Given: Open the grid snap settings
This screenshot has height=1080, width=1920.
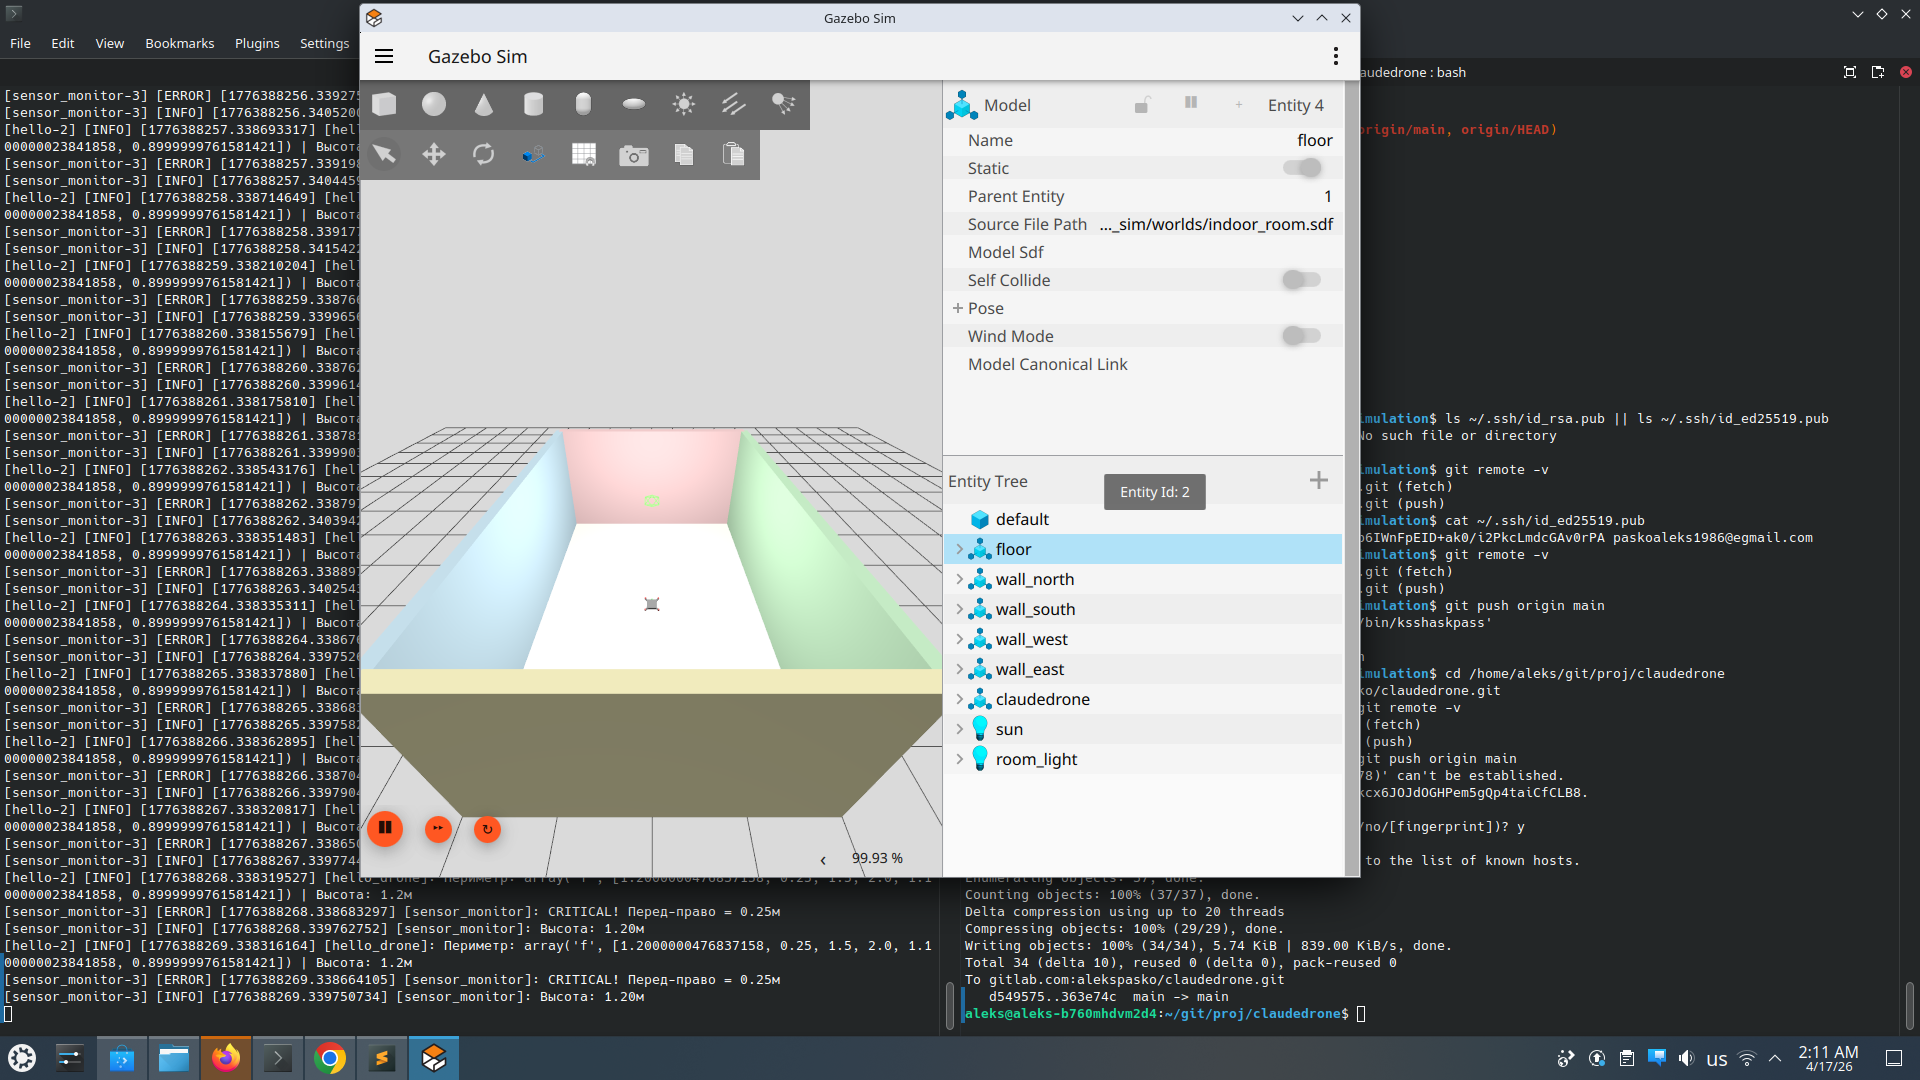Looking at the screenshot, I should click(x=584, y=154).
